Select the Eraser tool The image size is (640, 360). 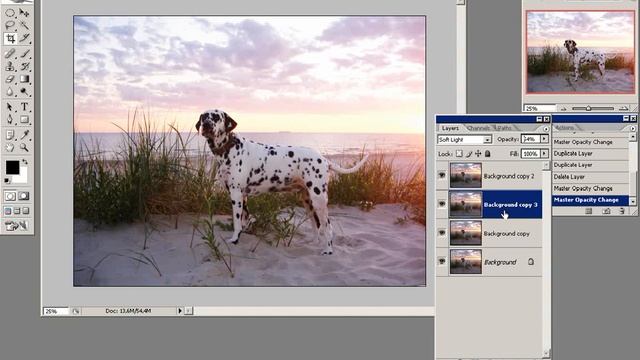10,79
